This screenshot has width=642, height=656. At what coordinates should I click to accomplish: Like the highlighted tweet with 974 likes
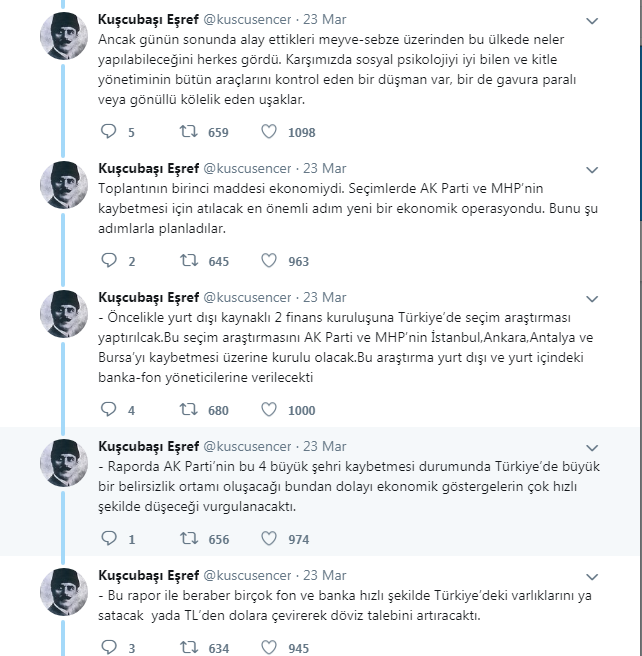269,538
